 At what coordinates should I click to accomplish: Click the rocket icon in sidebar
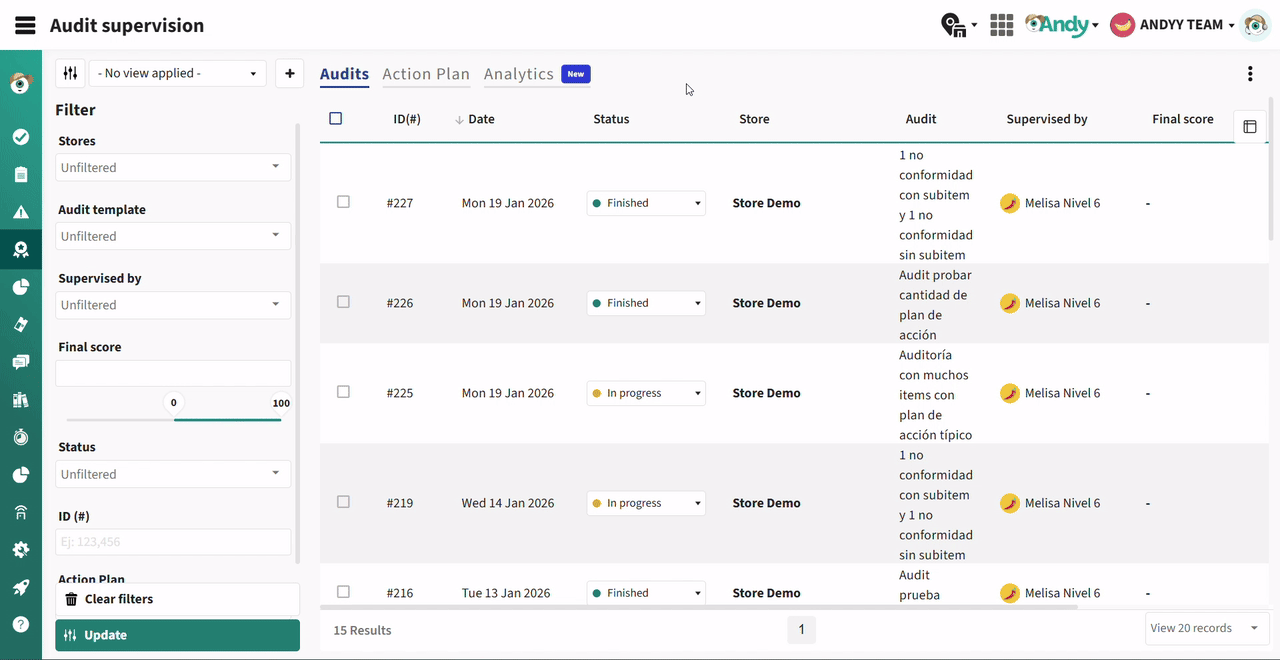20,587
